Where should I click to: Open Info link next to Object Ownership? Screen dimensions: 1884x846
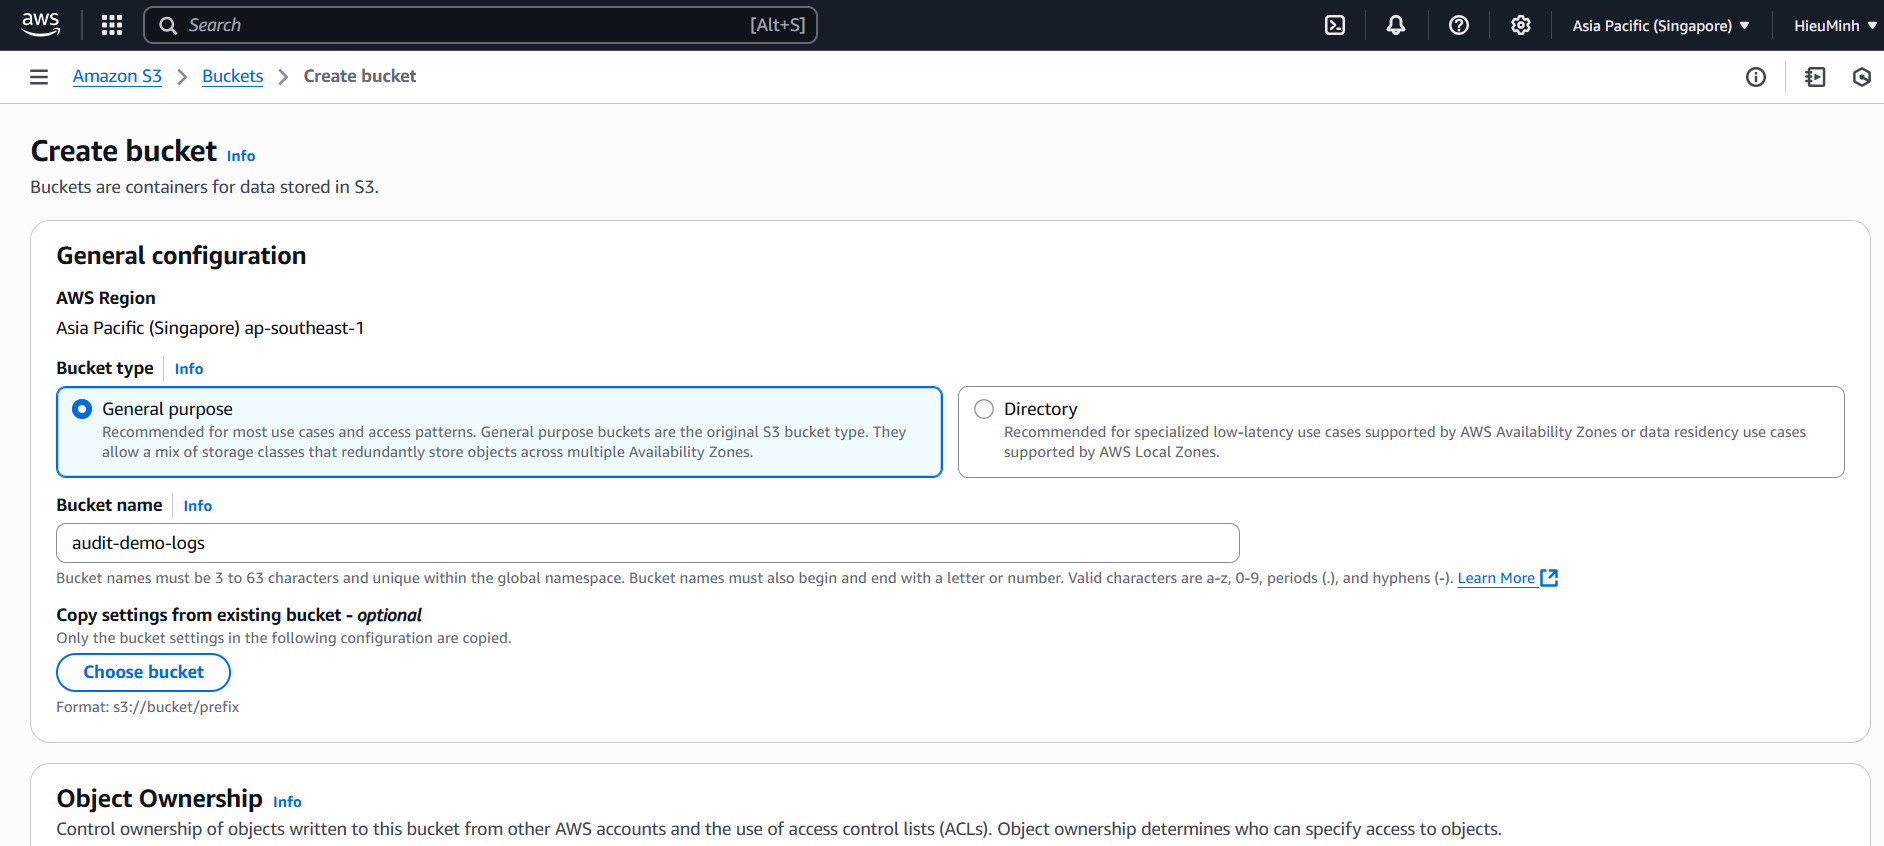point(287,802)
